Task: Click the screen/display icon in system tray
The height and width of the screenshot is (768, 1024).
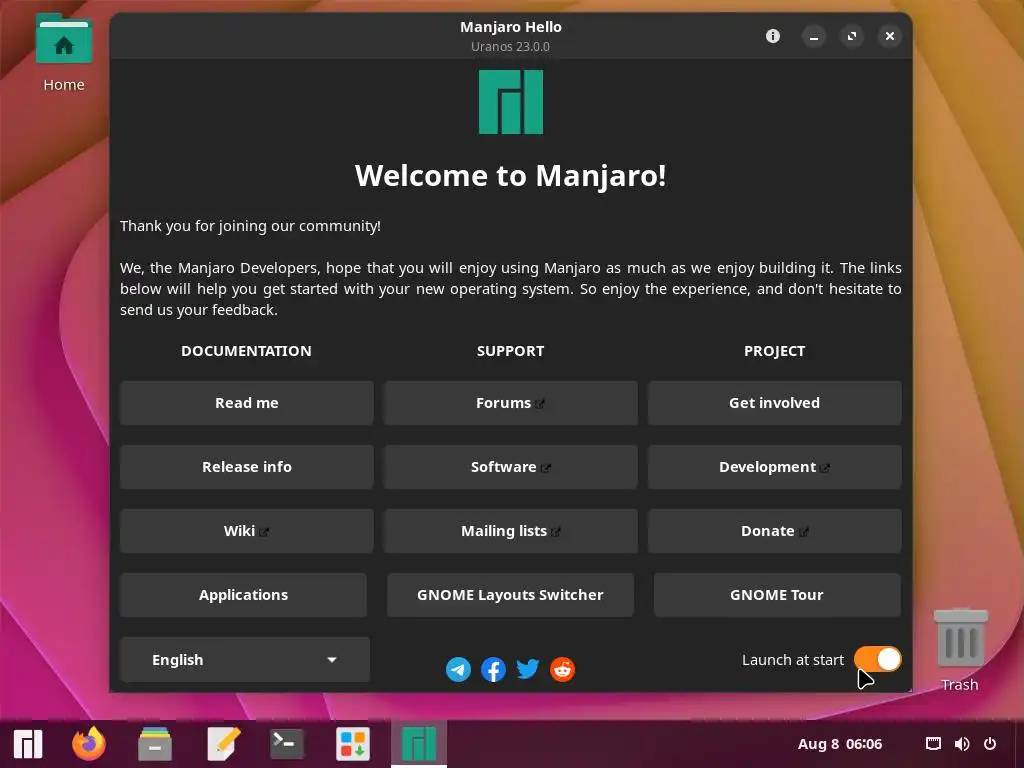Action: pos(934,744)
